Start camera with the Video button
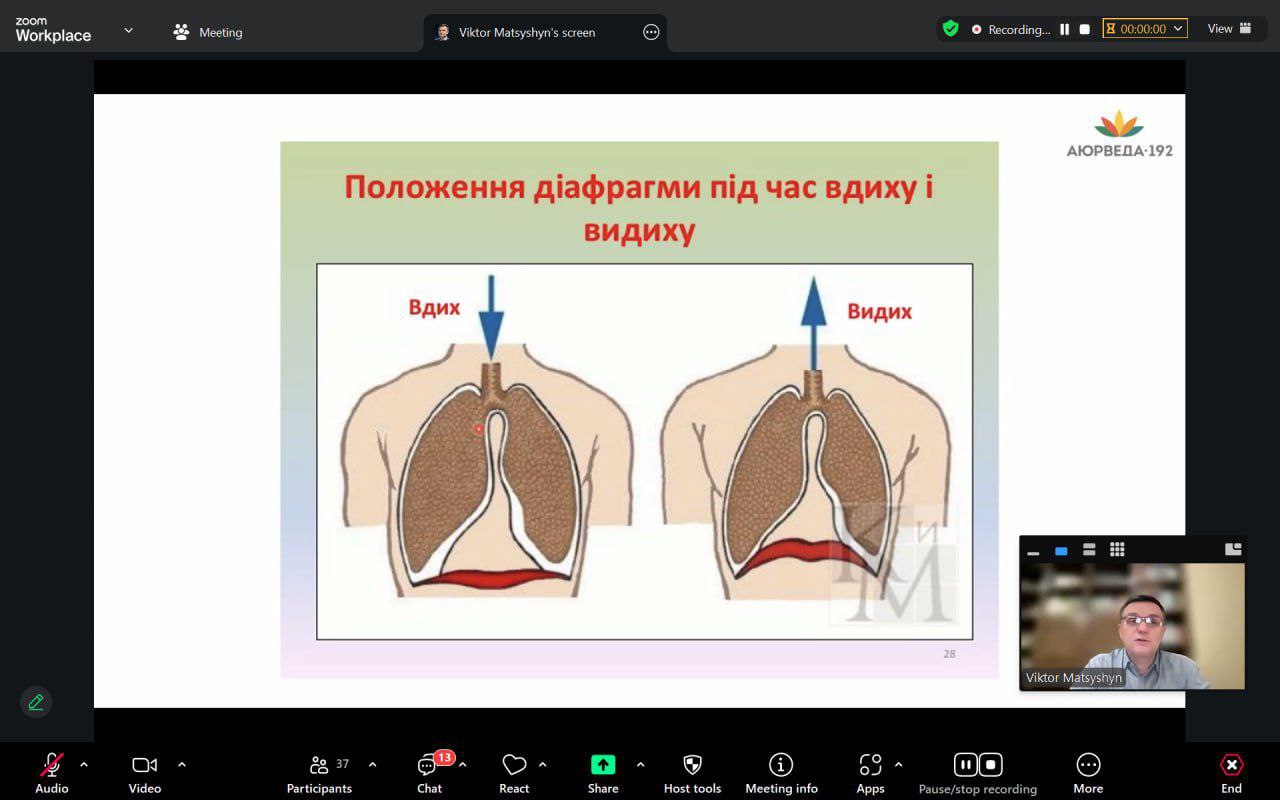This screenshot has height=800, width=1280. pyautogui.click(x=144, y=766)
